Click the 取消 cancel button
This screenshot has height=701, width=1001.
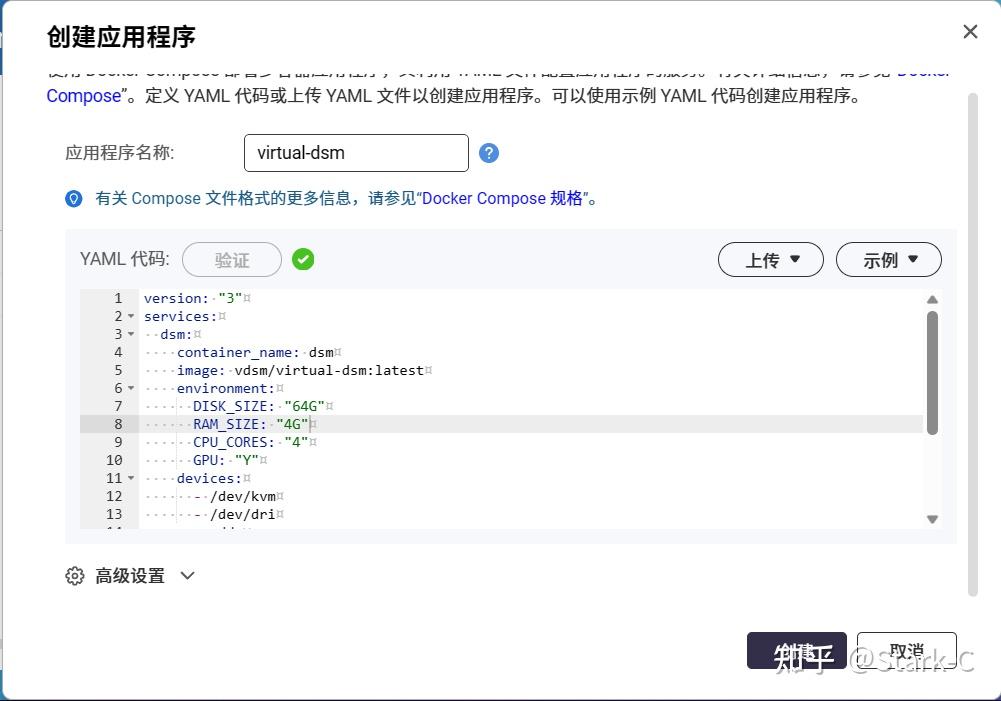pos(906,649)
